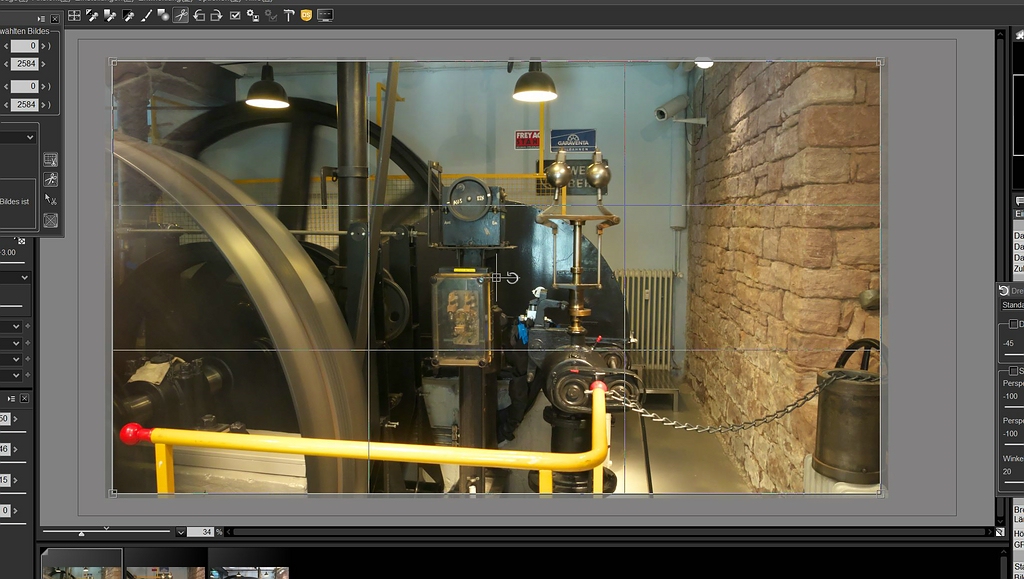Open the floating palette's panel menu icon
1024x579 pixels.
[41, 19]
